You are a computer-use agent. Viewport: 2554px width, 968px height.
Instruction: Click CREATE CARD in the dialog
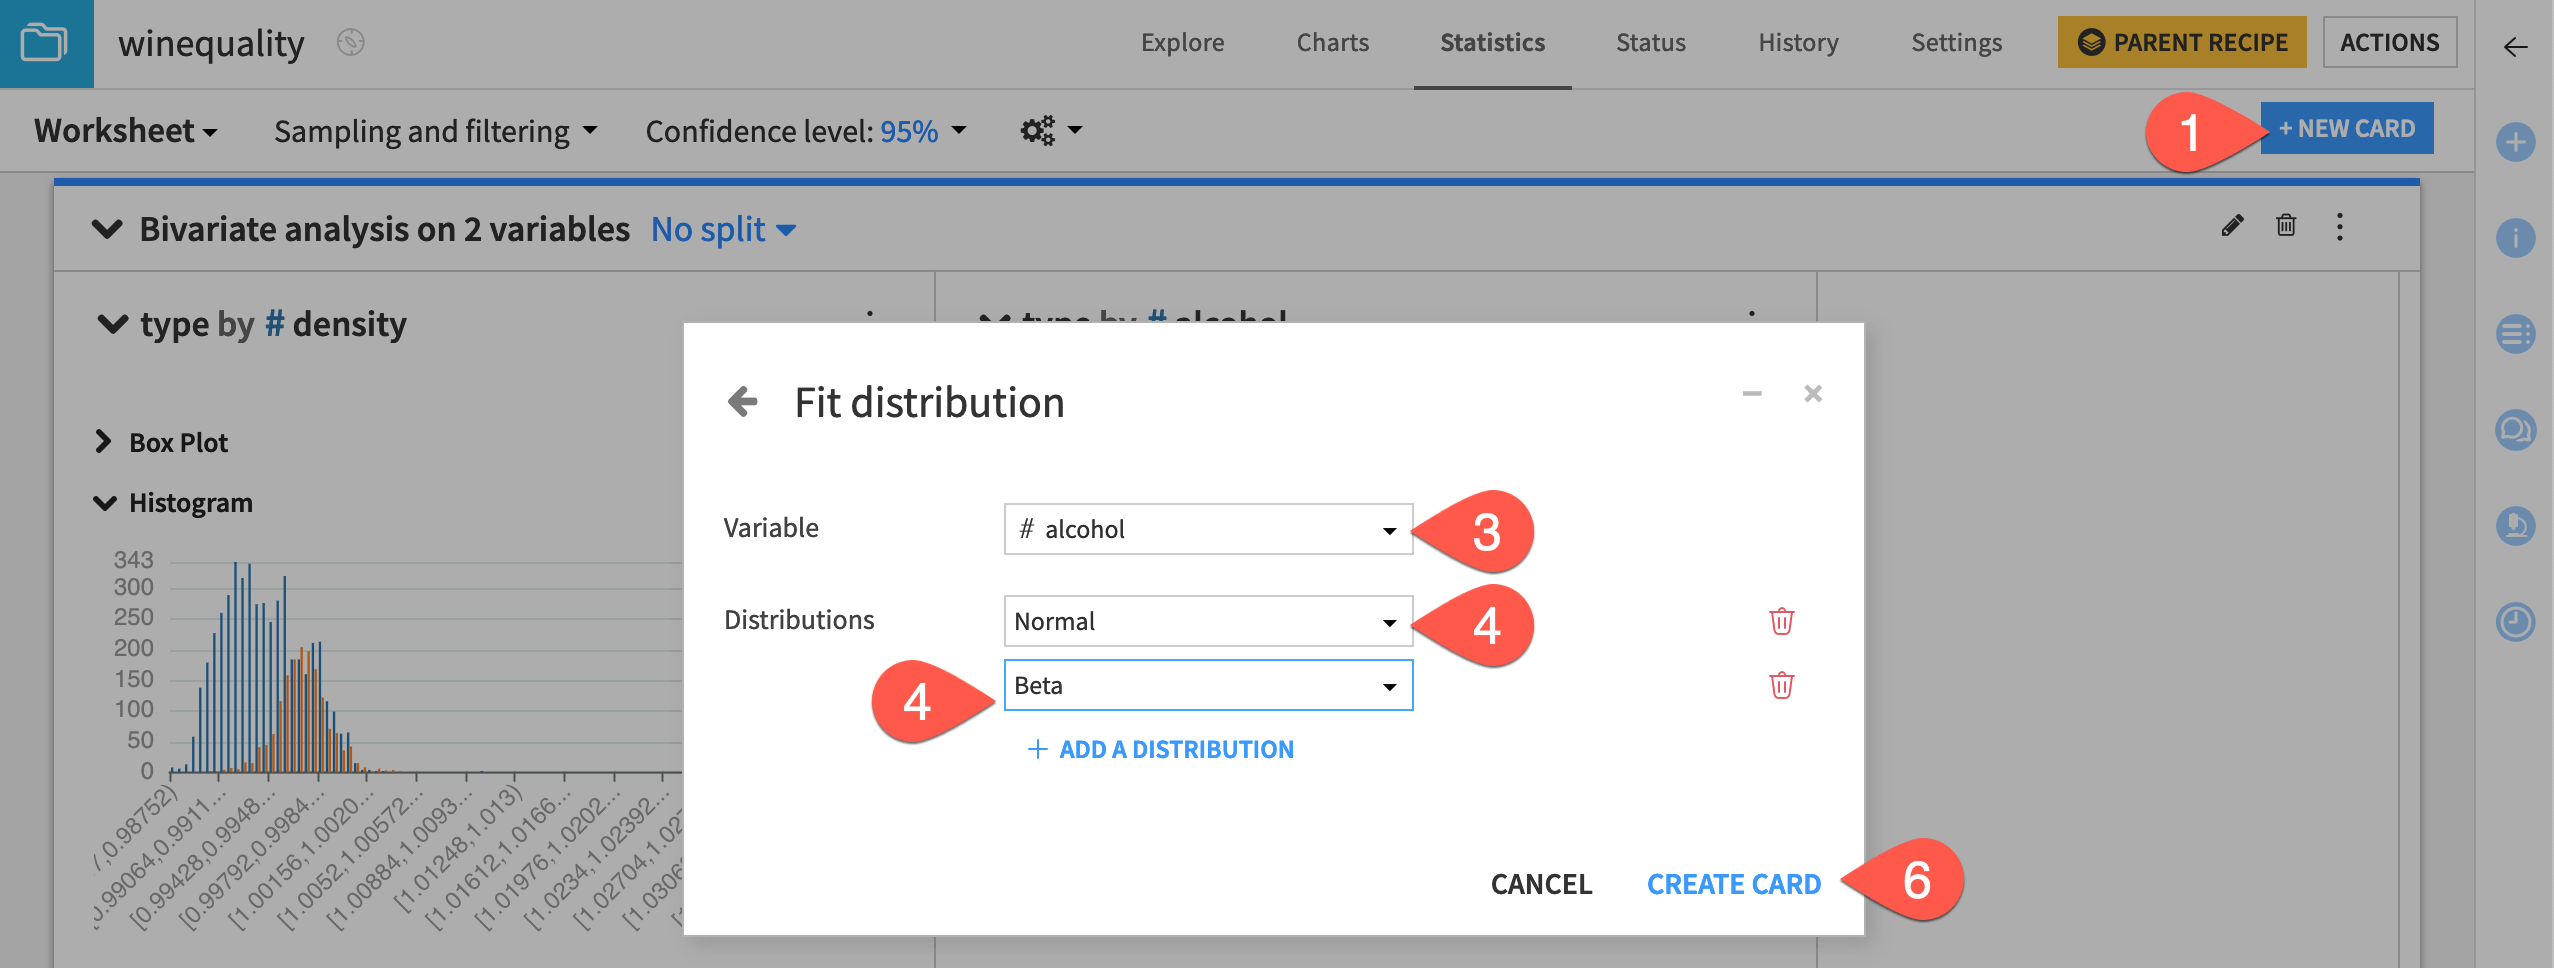1735,884
